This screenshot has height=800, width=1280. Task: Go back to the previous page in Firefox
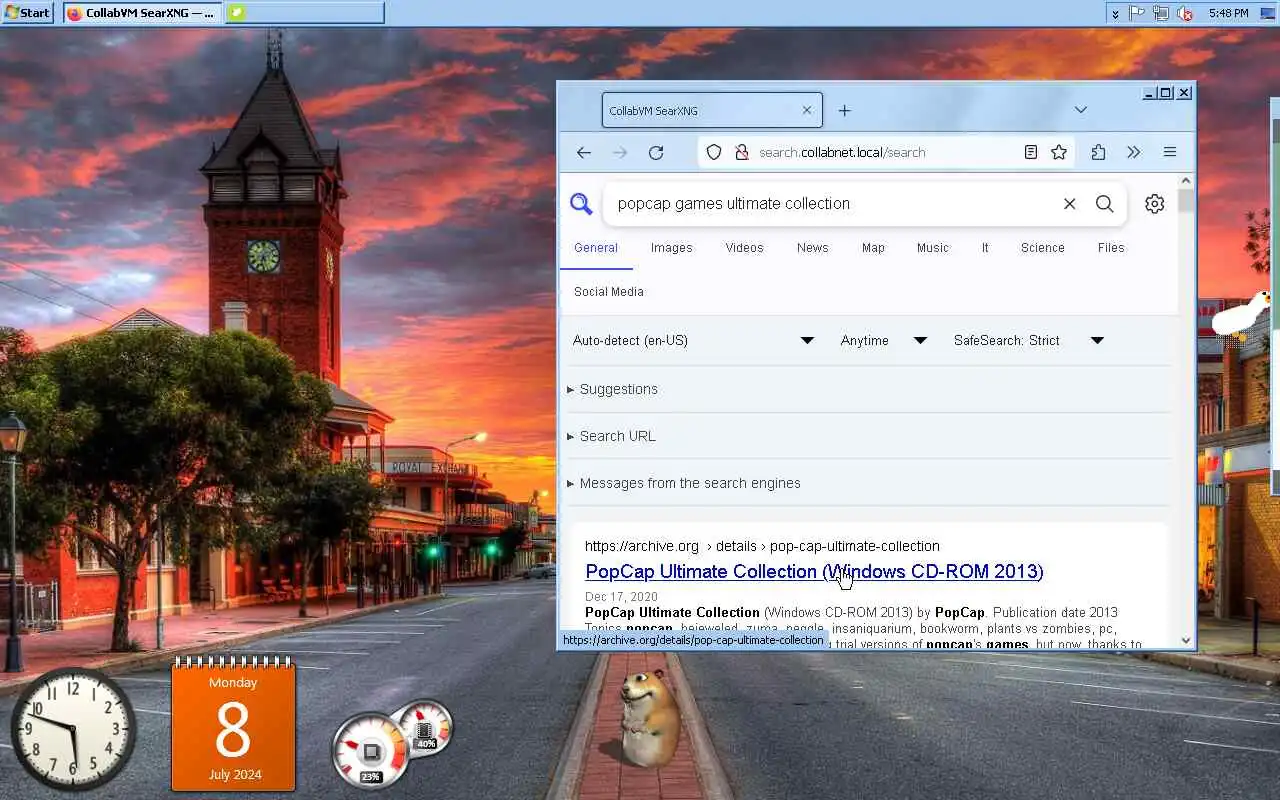tap(584, 152)
